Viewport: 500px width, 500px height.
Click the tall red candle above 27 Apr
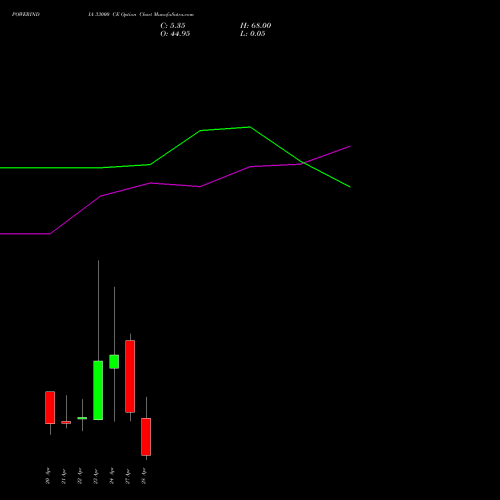point(130,376)
